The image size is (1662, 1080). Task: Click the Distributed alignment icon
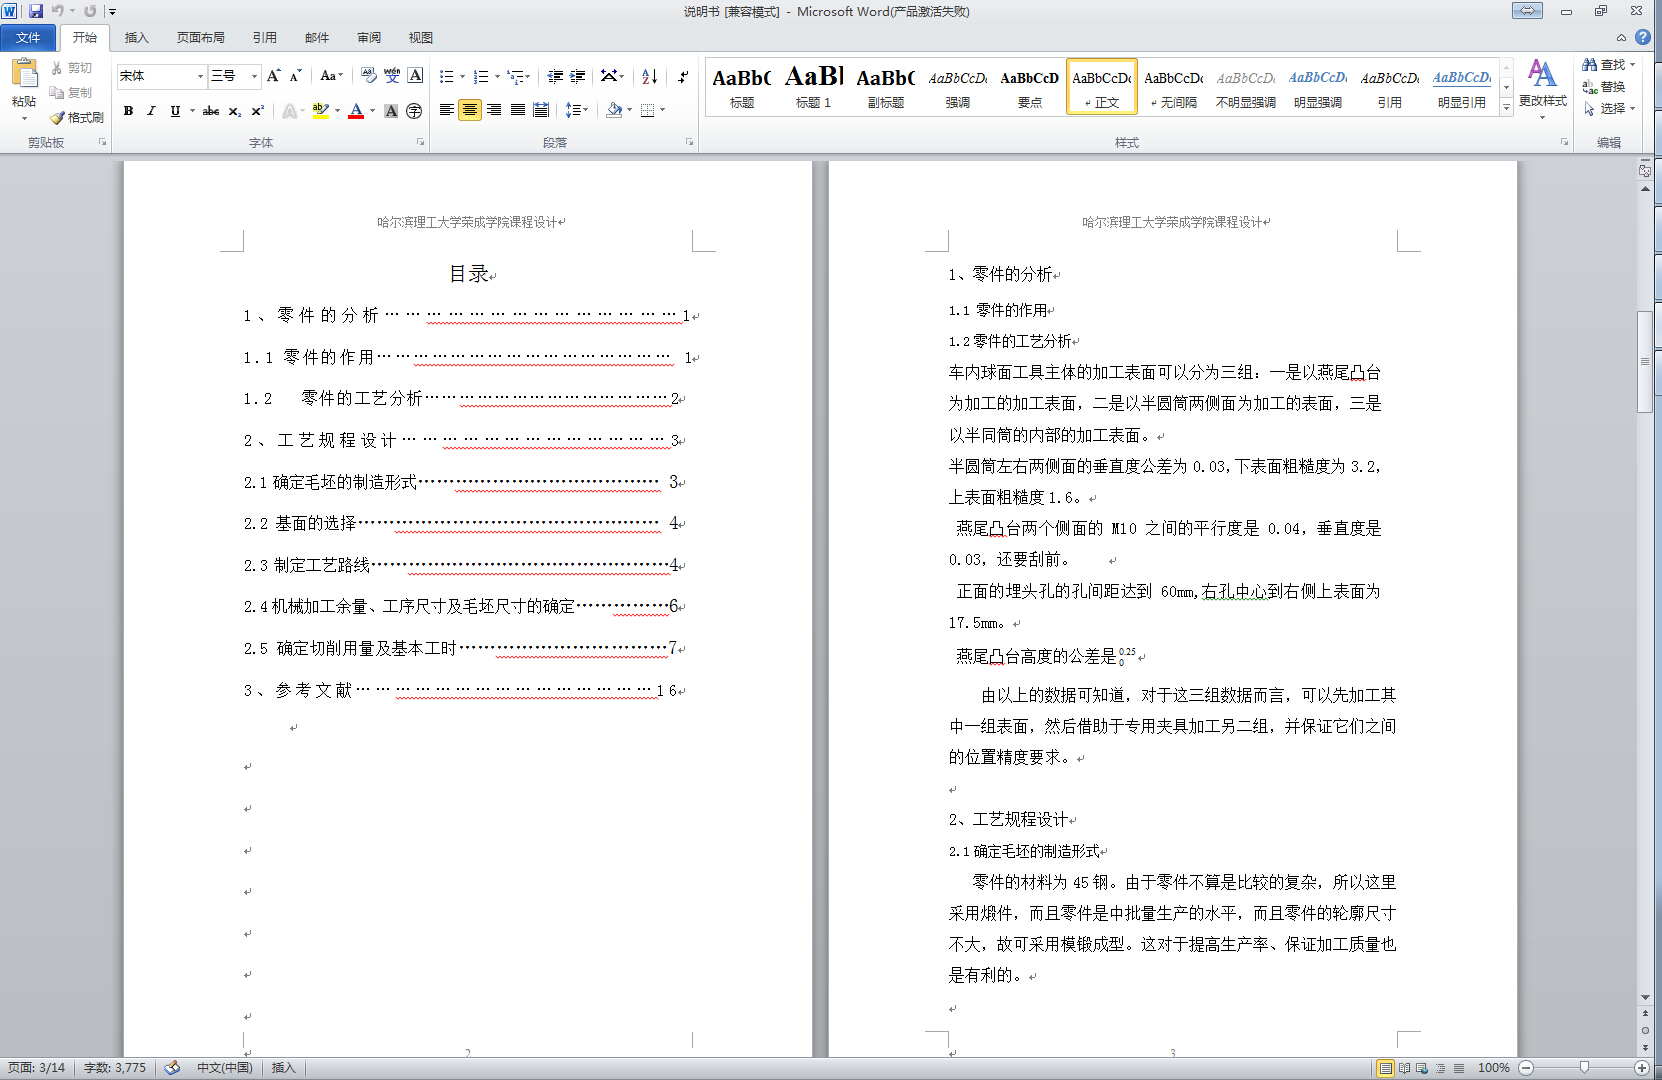pos(541,110)
